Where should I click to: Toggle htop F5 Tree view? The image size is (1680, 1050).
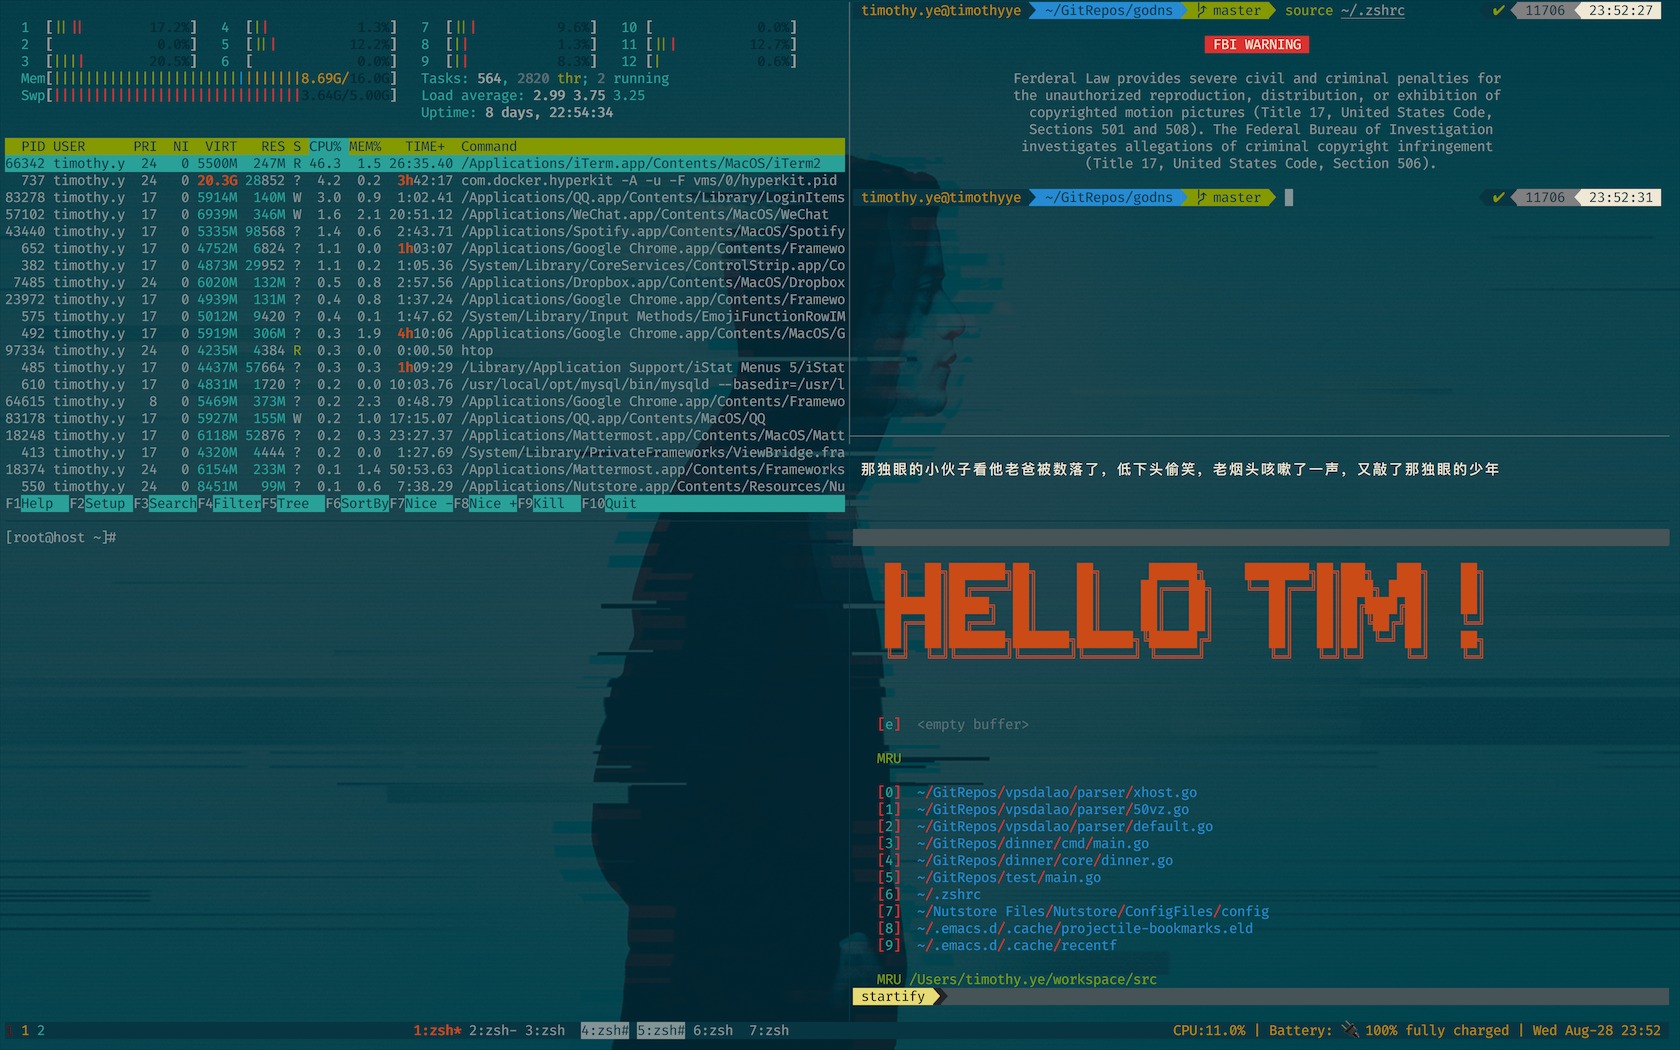pyautogui.click(x=285, y=504)
